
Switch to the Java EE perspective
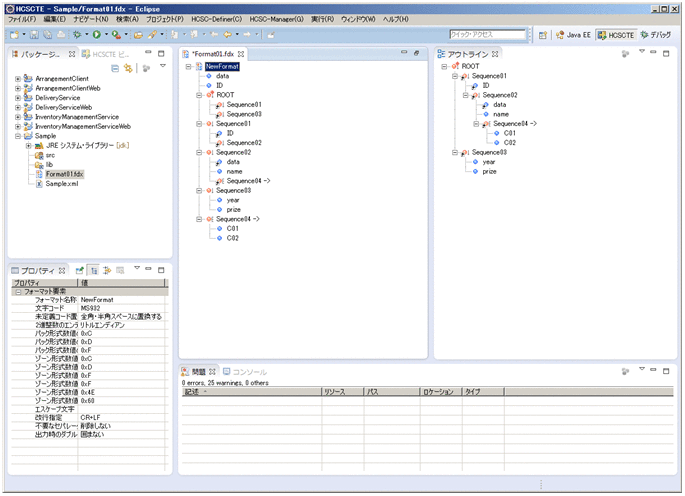(x=573, y=35)
